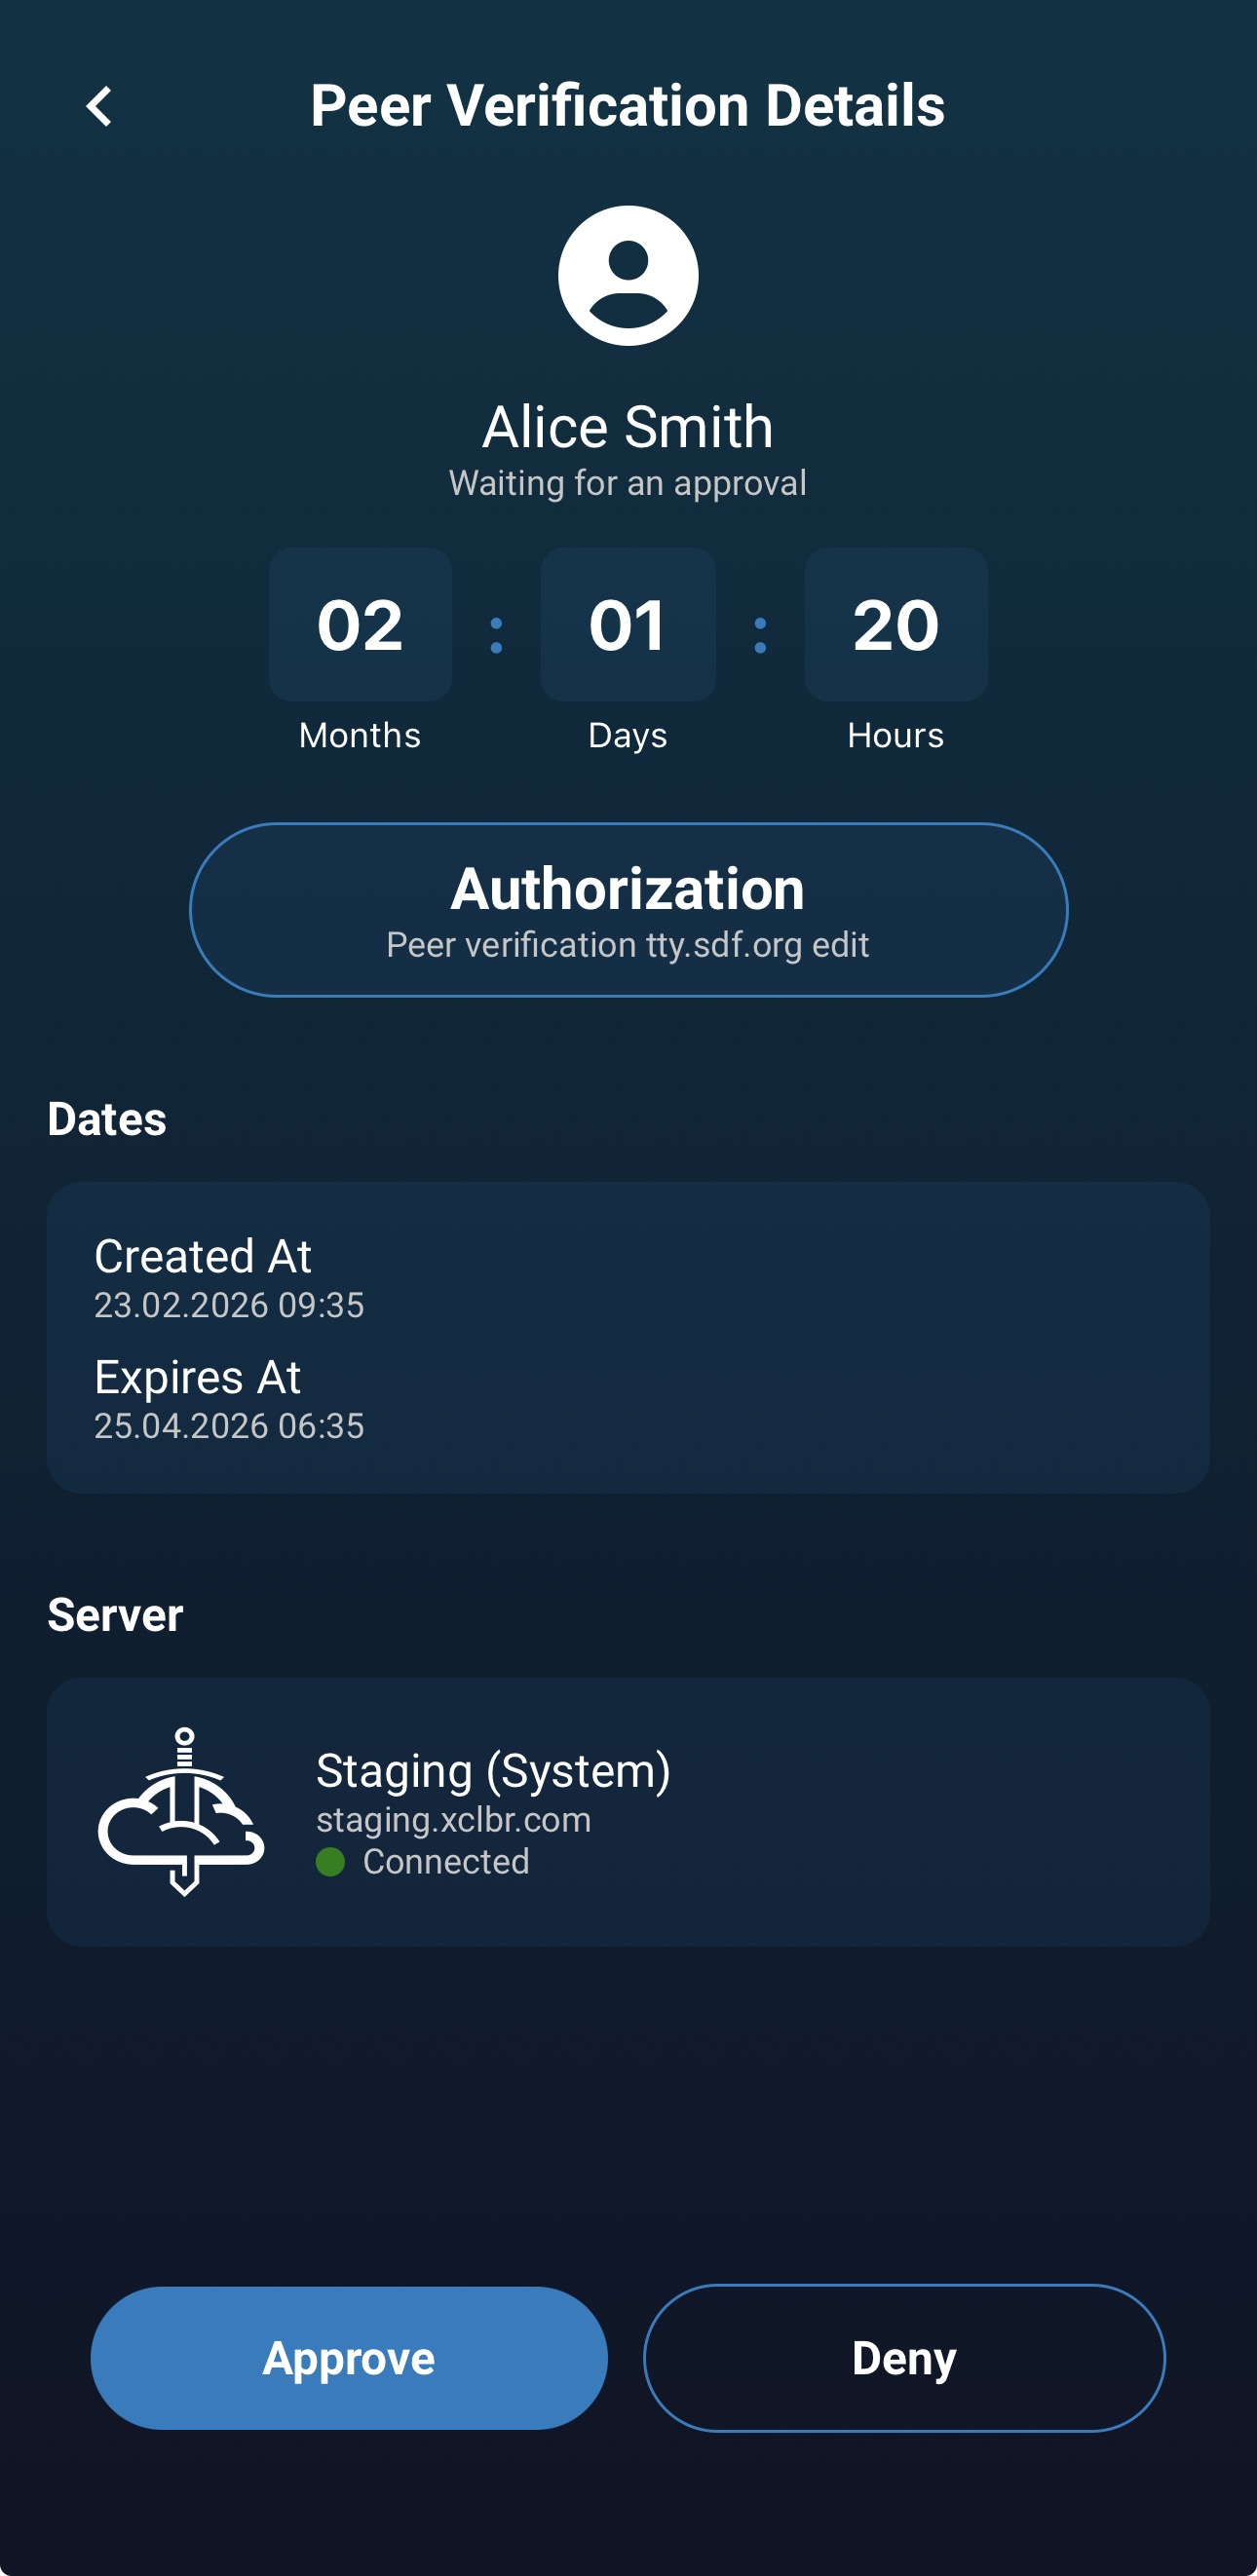Open the Authorization details button
The image size is (1257, 2576).
point(628,910)
